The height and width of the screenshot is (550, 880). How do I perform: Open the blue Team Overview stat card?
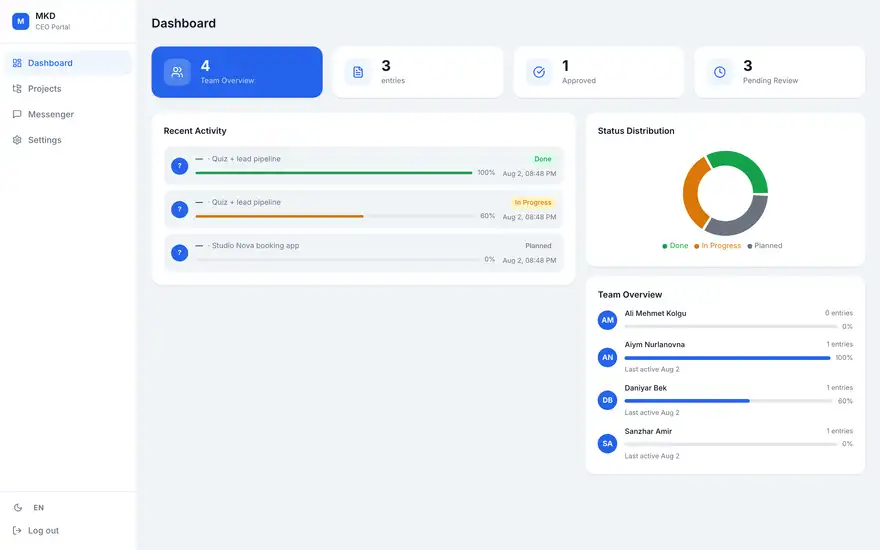(x=237, y=72)
